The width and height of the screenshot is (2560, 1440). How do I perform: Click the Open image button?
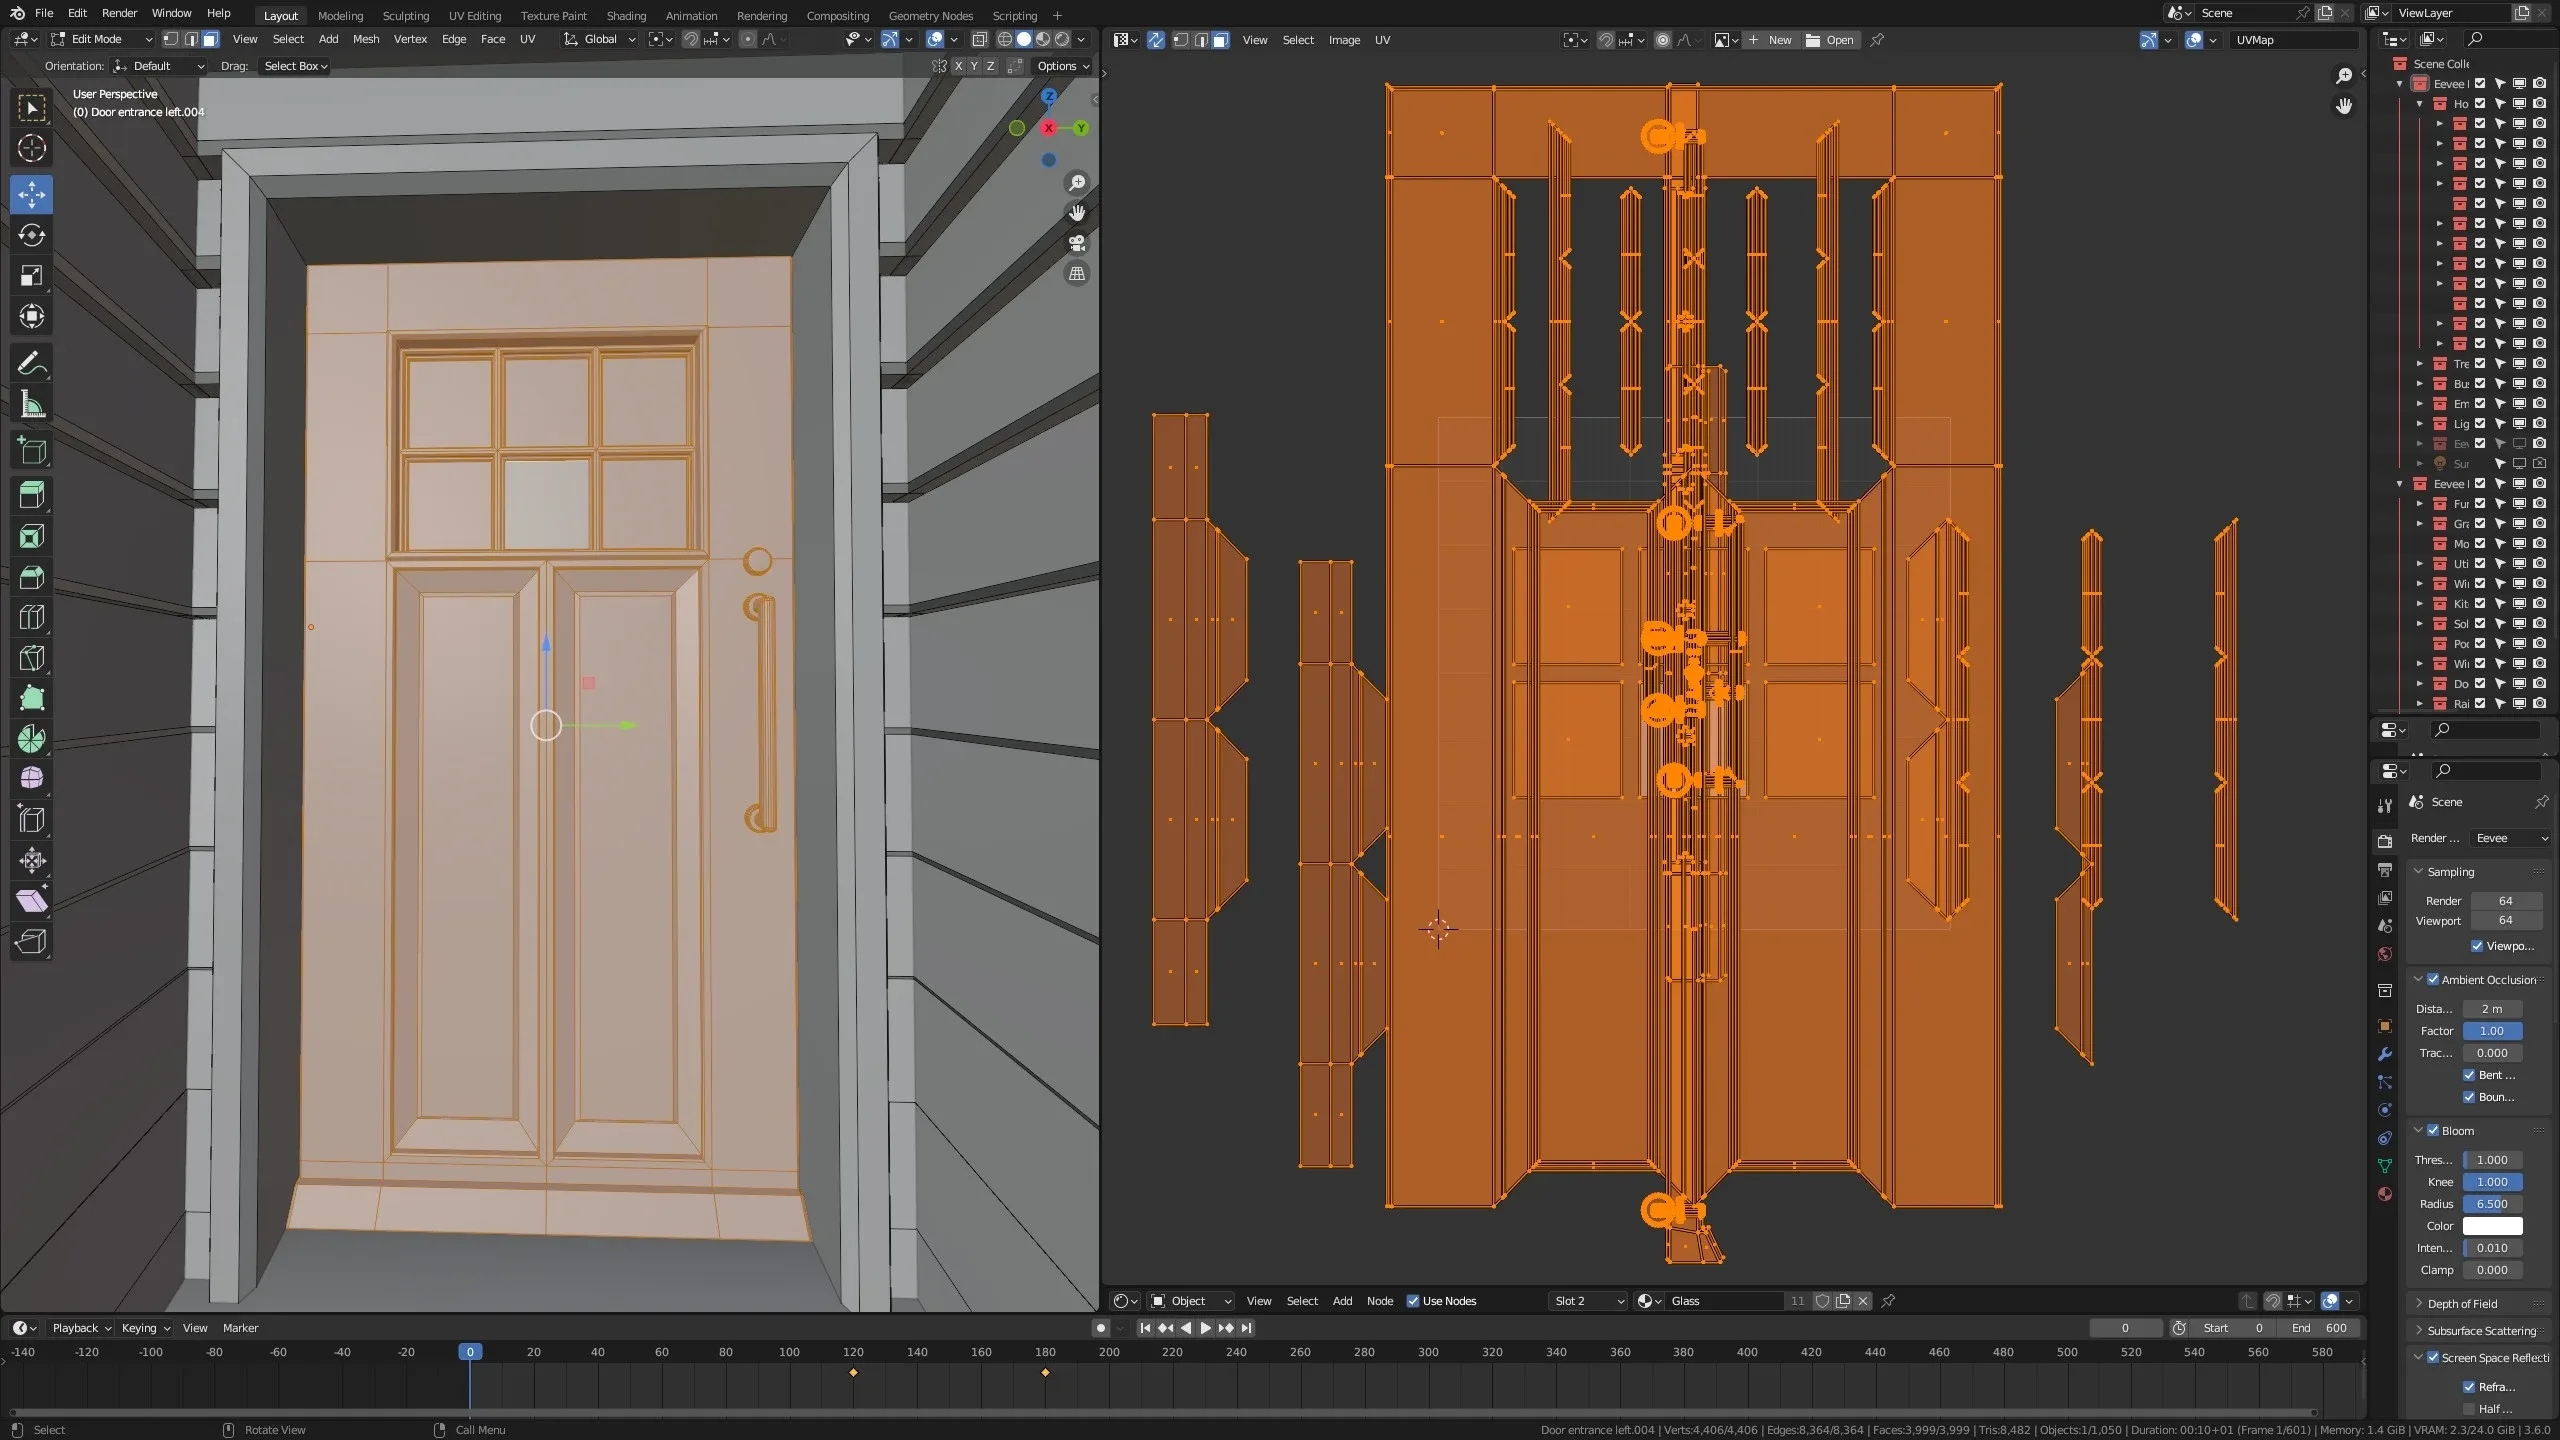1830,40
